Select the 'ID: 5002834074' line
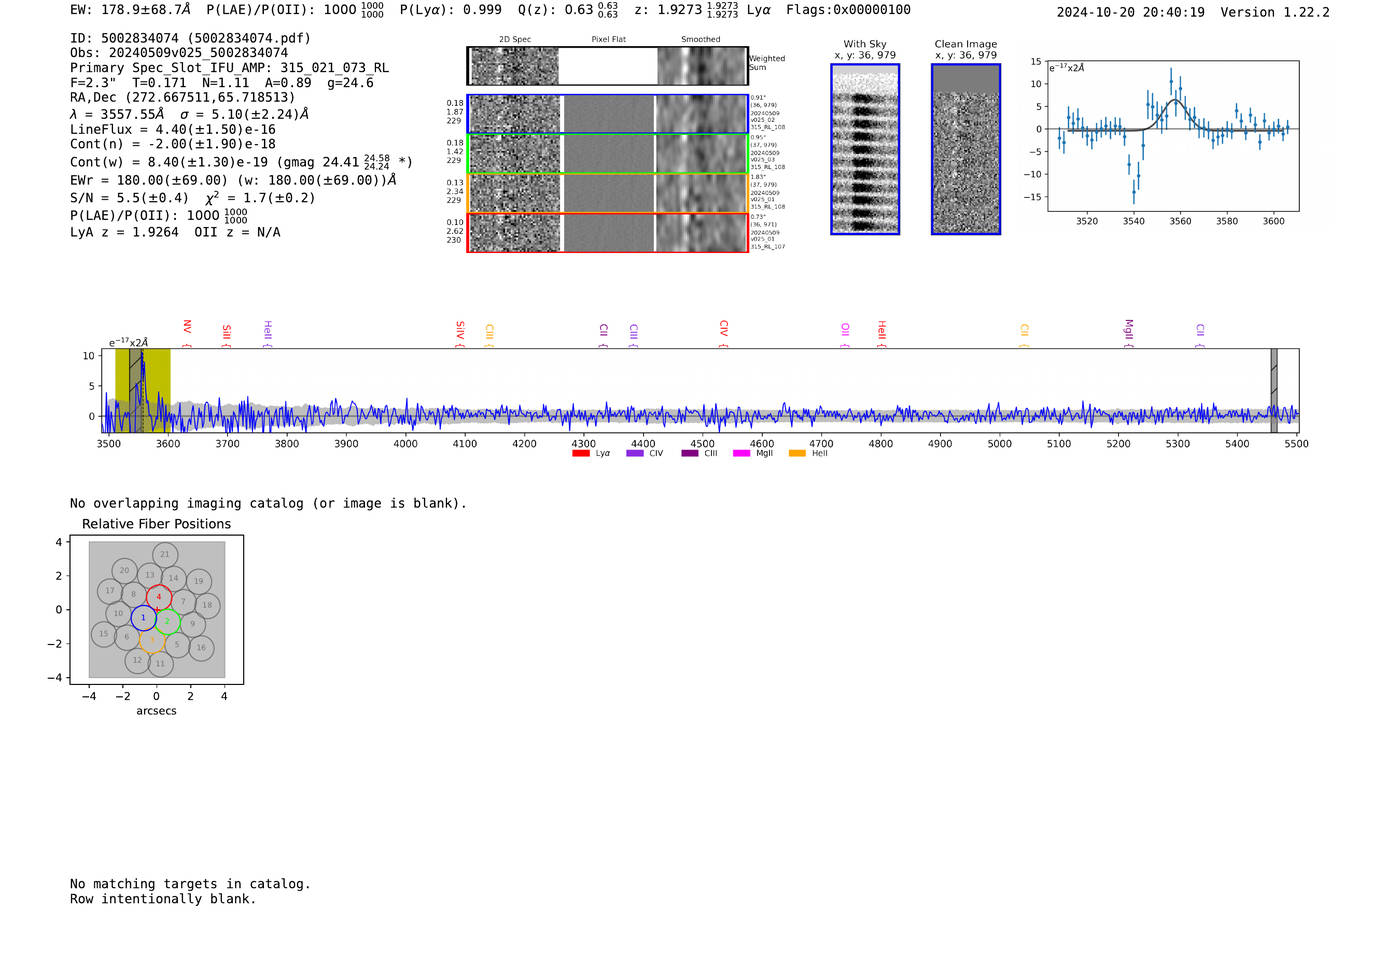1400x953 pixels. click(190, 38)
